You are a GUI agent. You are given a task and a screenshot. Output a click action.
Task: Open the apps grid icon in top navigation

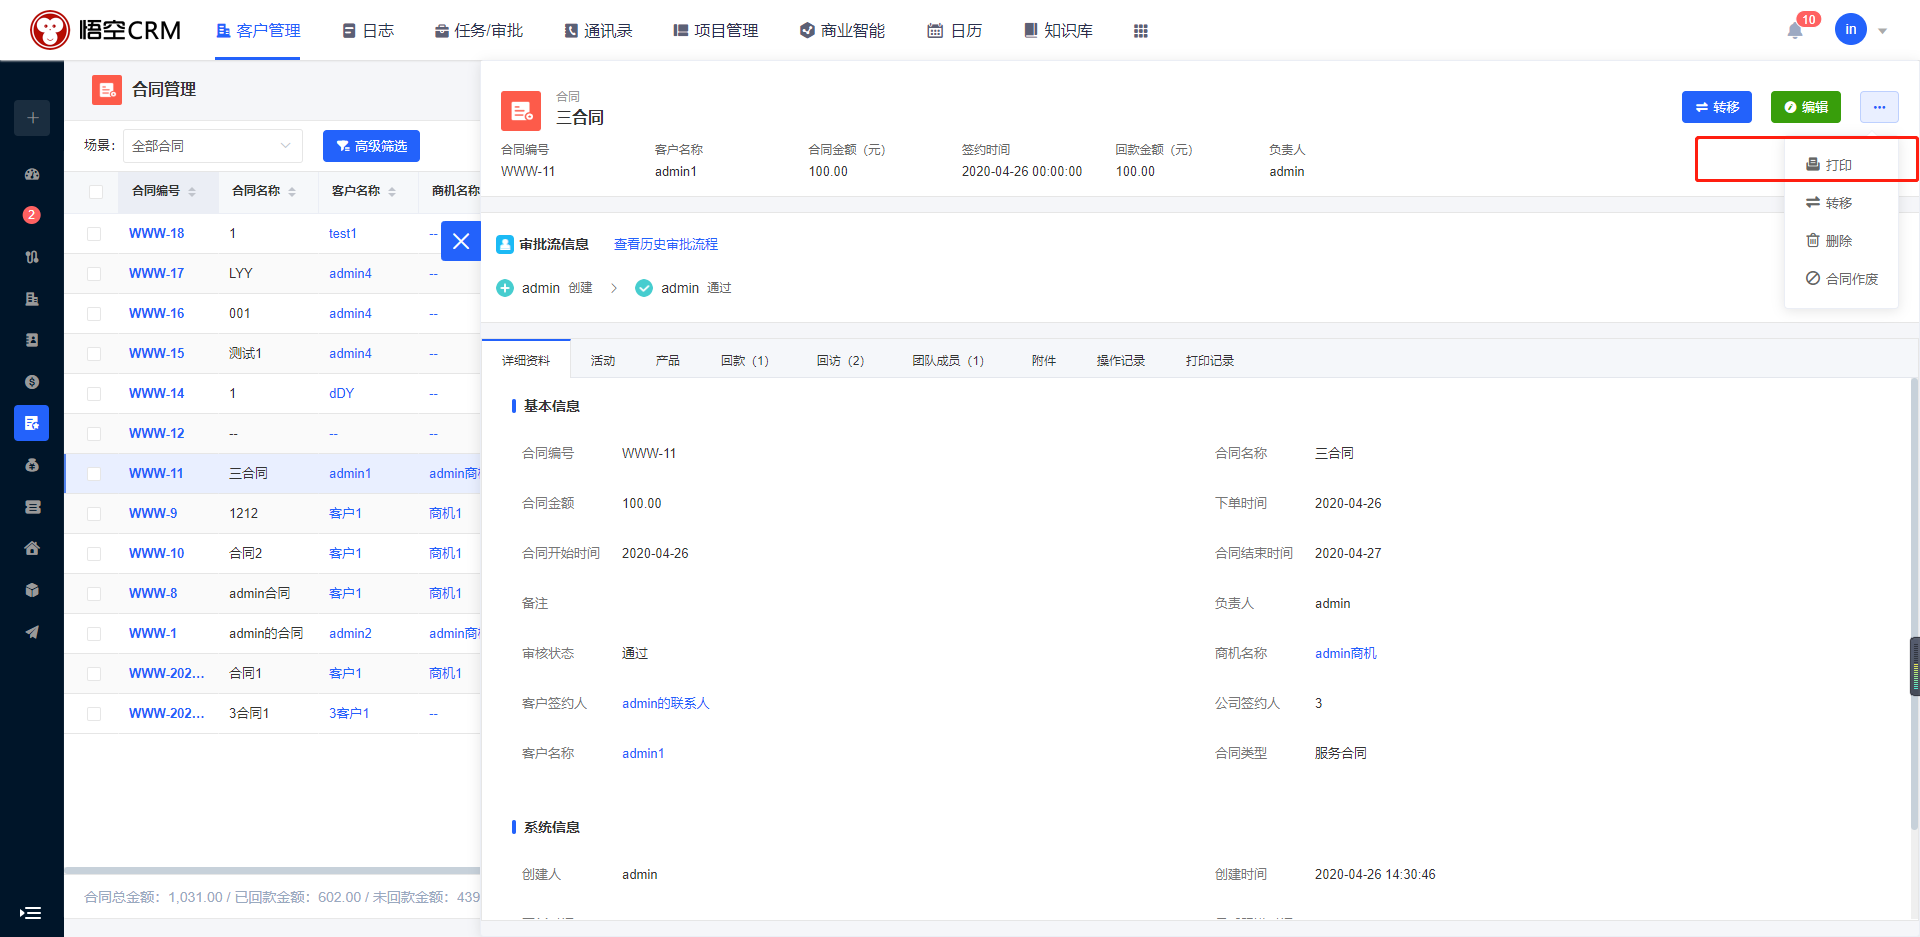tap(1141, 31)
